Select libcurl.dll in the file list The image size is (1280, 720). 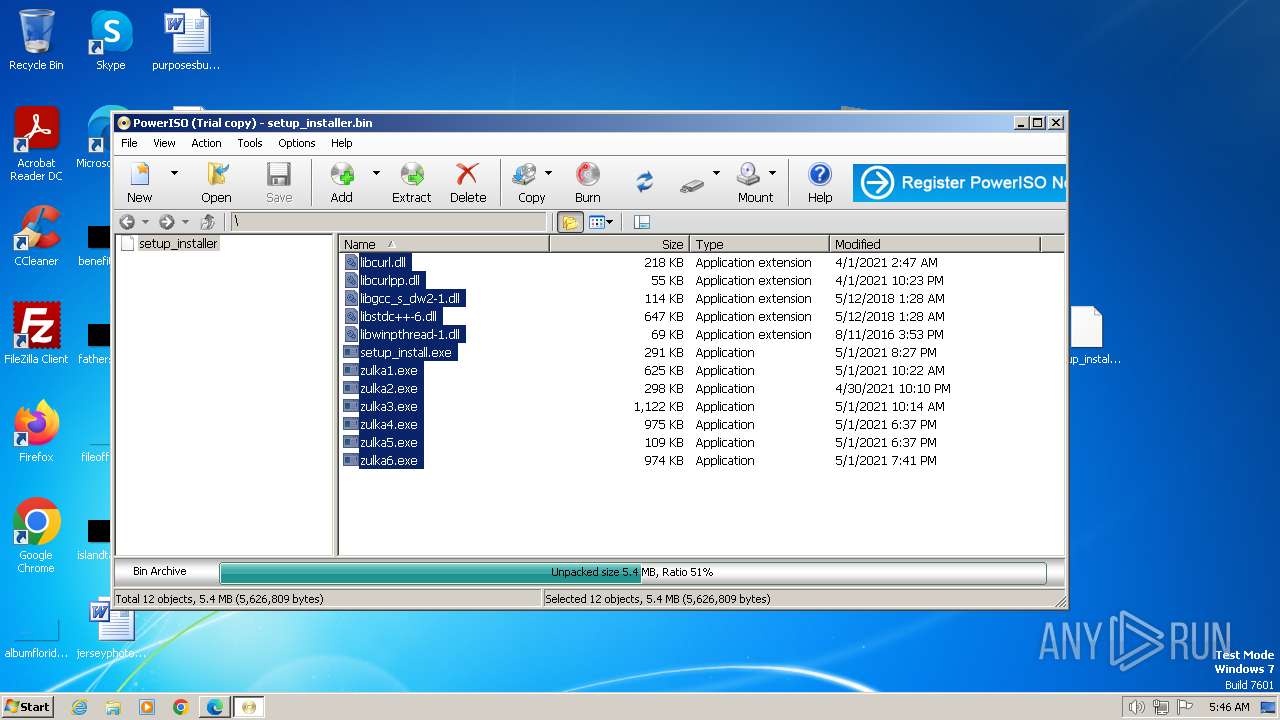tap(383, 262)
